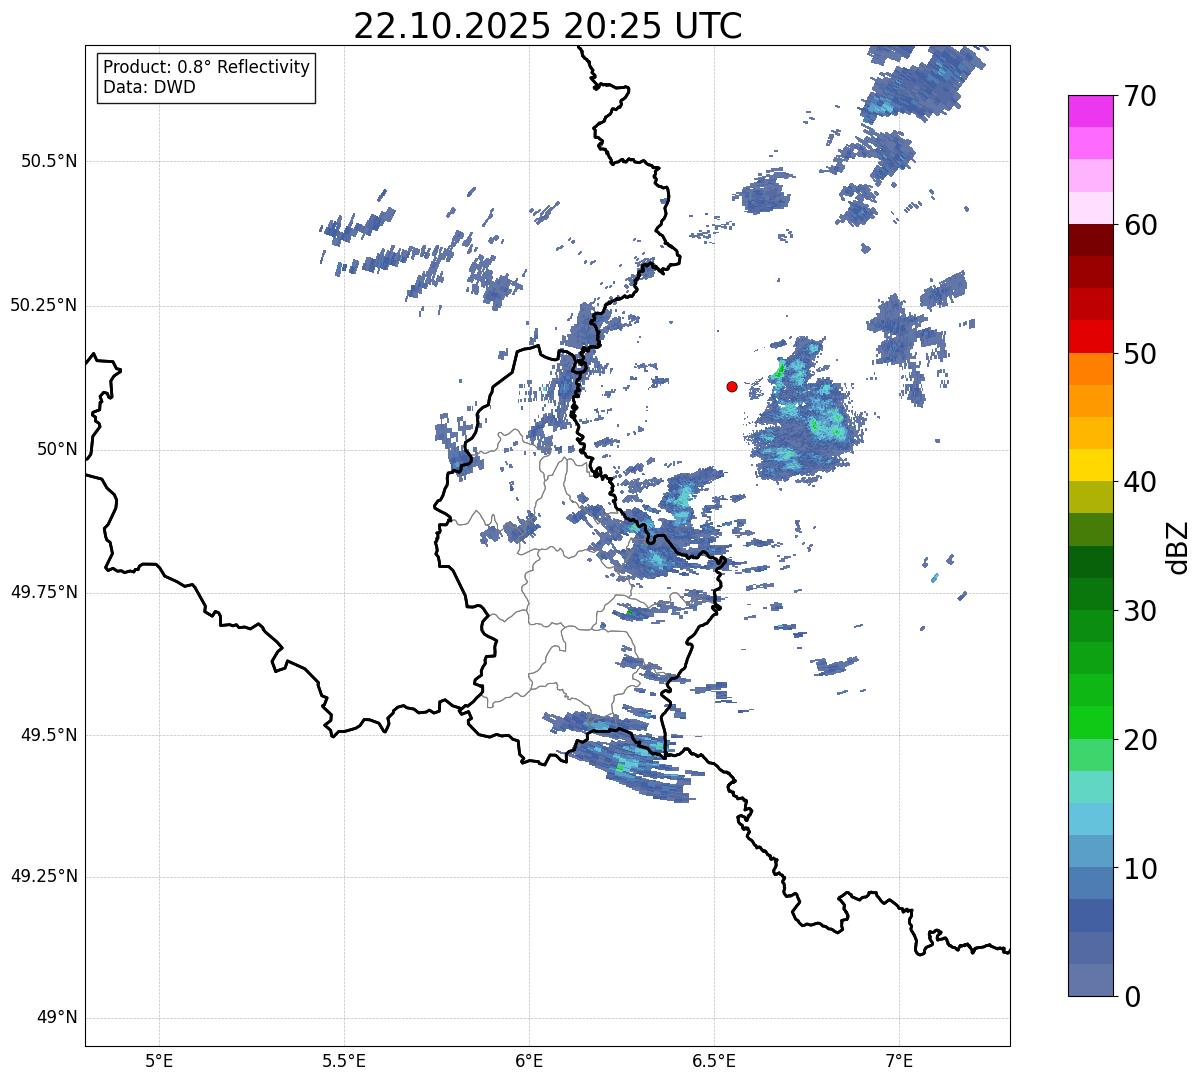This screenshot has height=1081, width=1202.
Task: Click the 5°E longitude label
Action: click(159, 1061)
